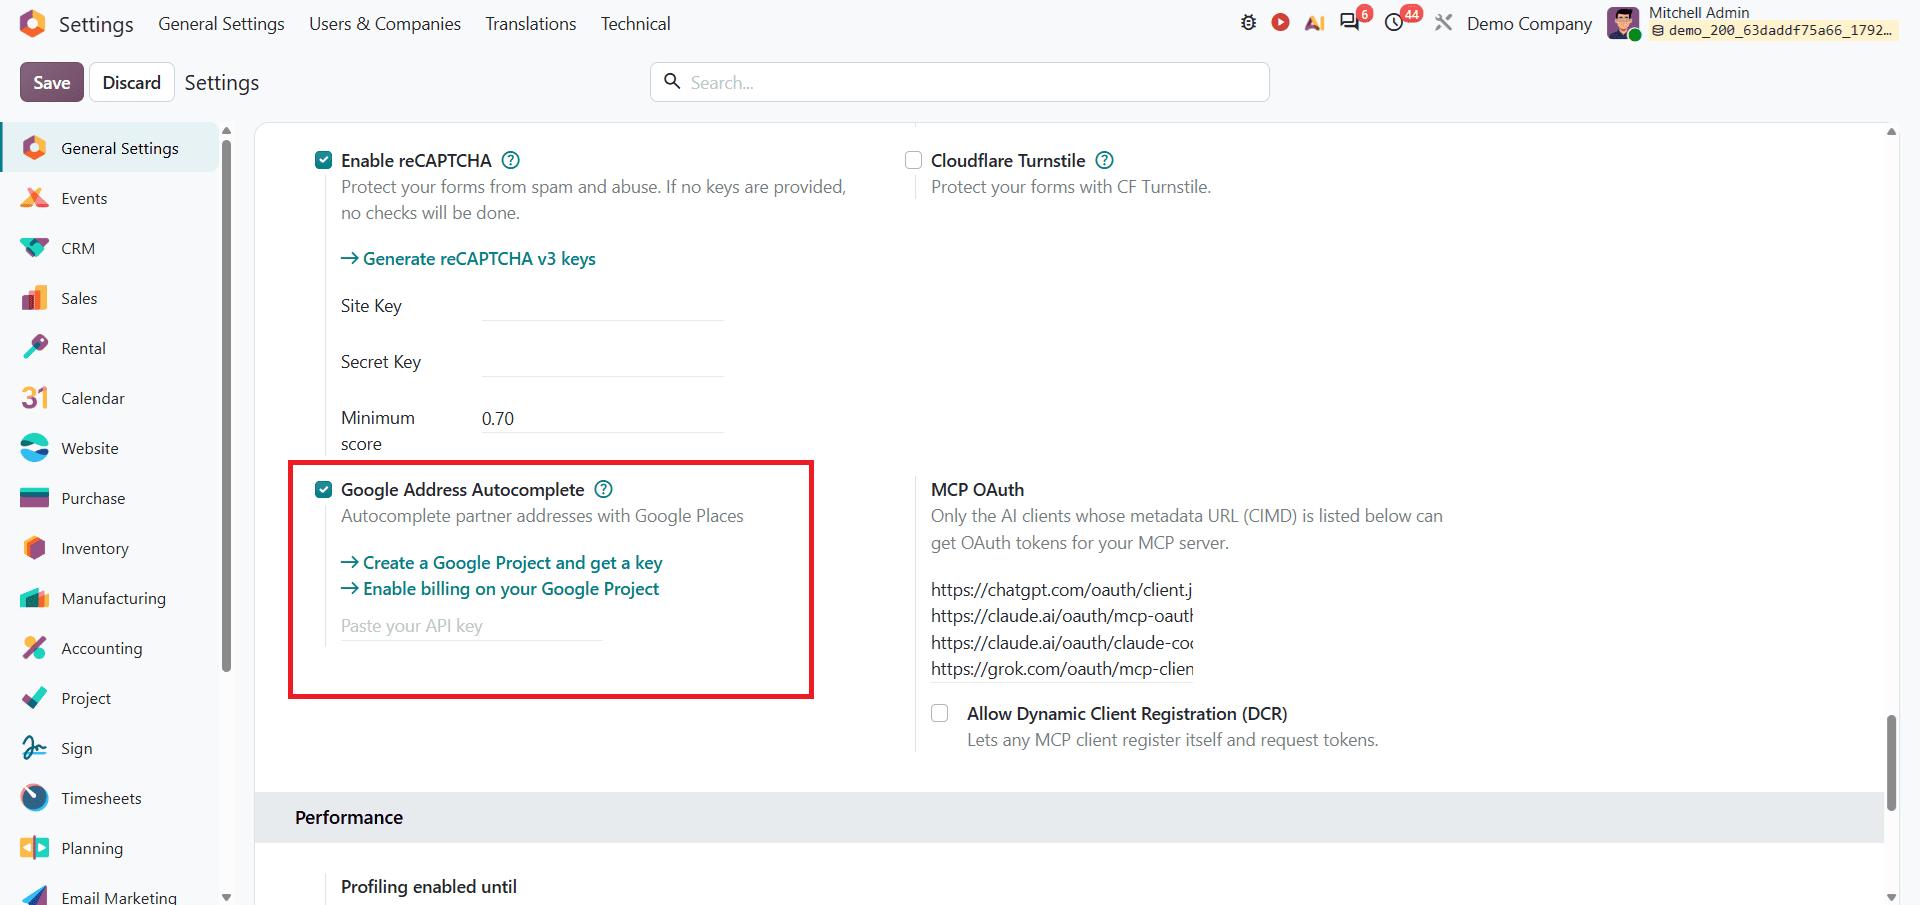The width and height of the screenshot is (1920, 905).
Task: Select claude.ai oauth mcp-oauth URL
Action: (1062, 616)
